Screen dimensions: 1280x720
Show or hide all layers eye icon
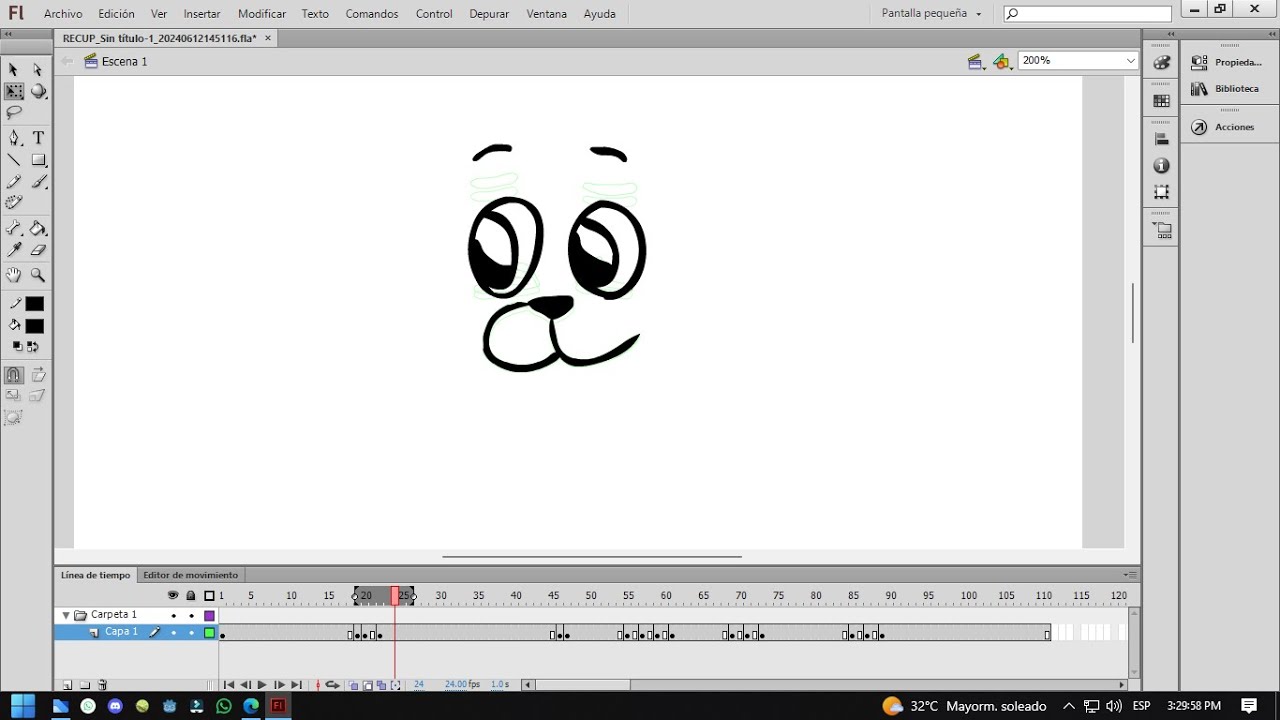173,596
